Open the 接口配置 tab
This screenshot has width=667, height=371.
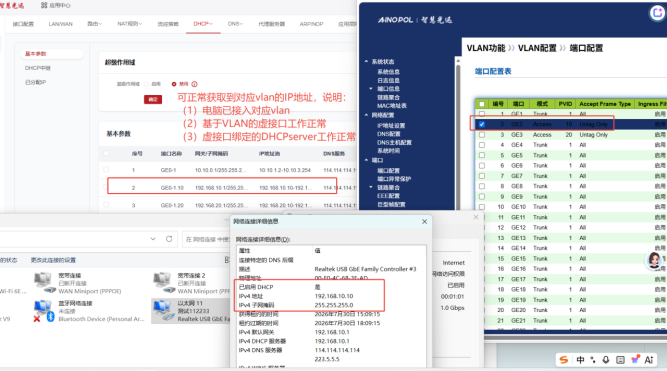click(x=23, y=24)
